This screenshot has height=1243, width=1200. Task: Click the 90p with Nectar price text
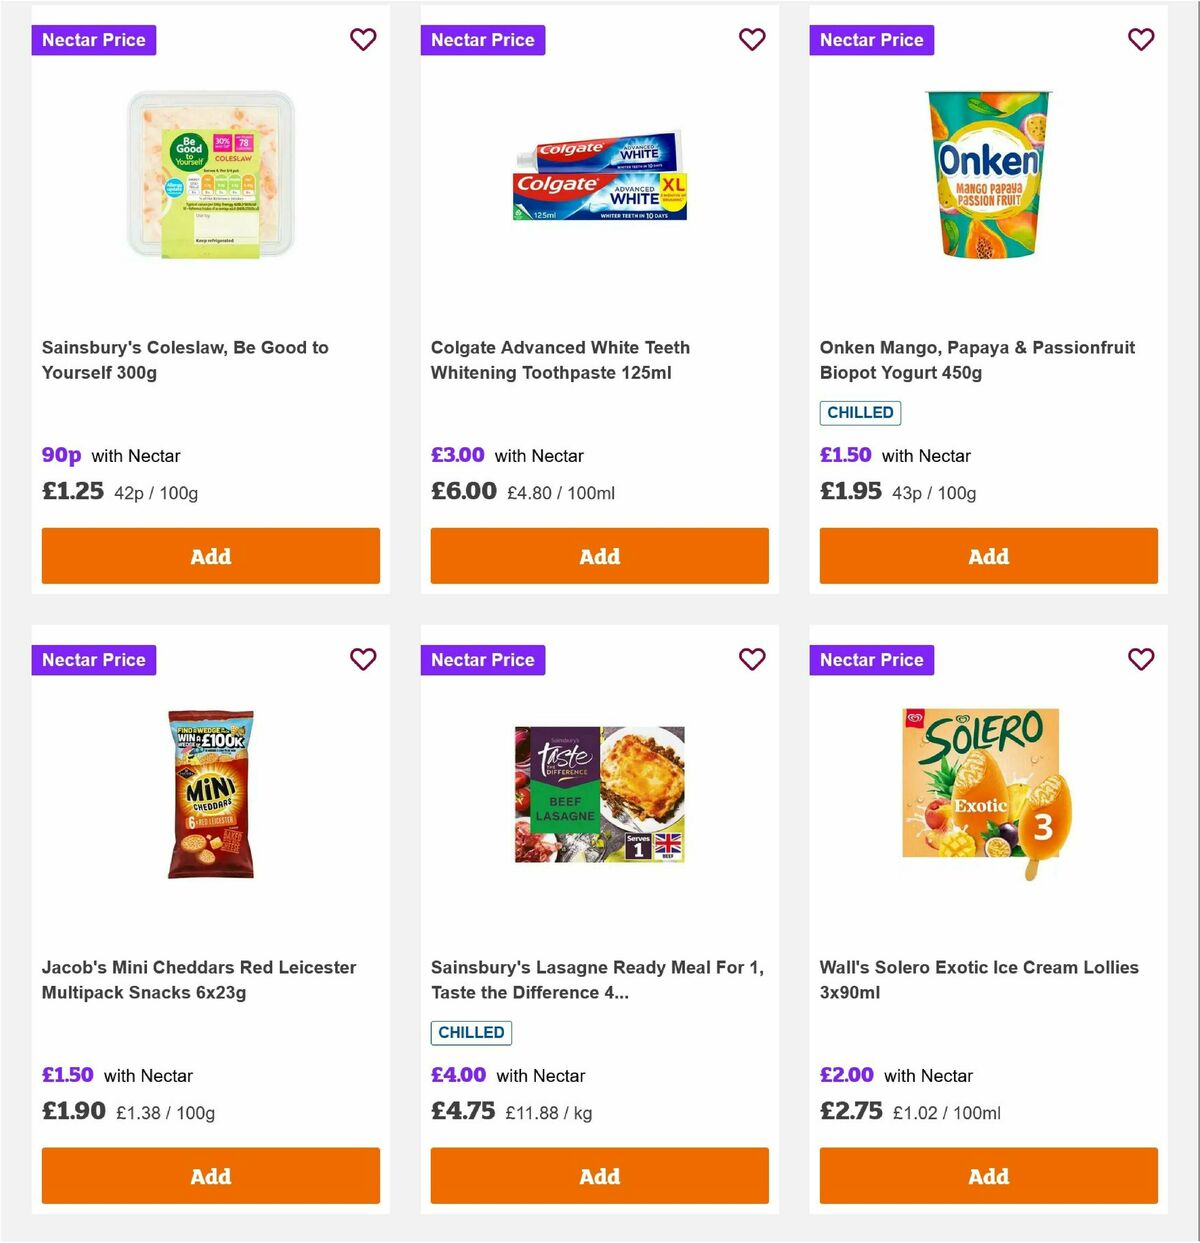coord(110,455)
